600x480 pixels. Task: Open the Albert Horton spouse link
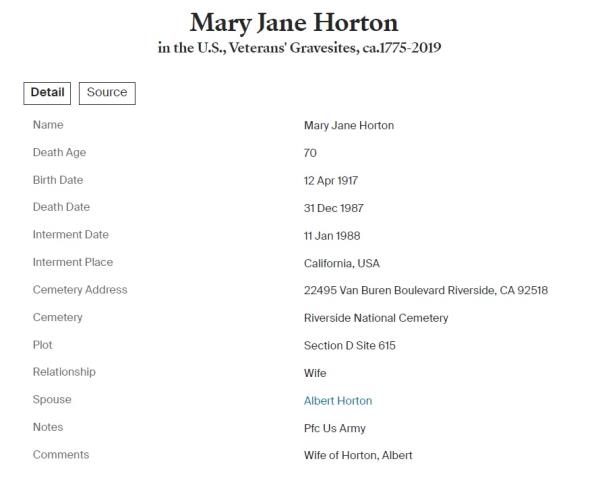(x=338, y=401)
